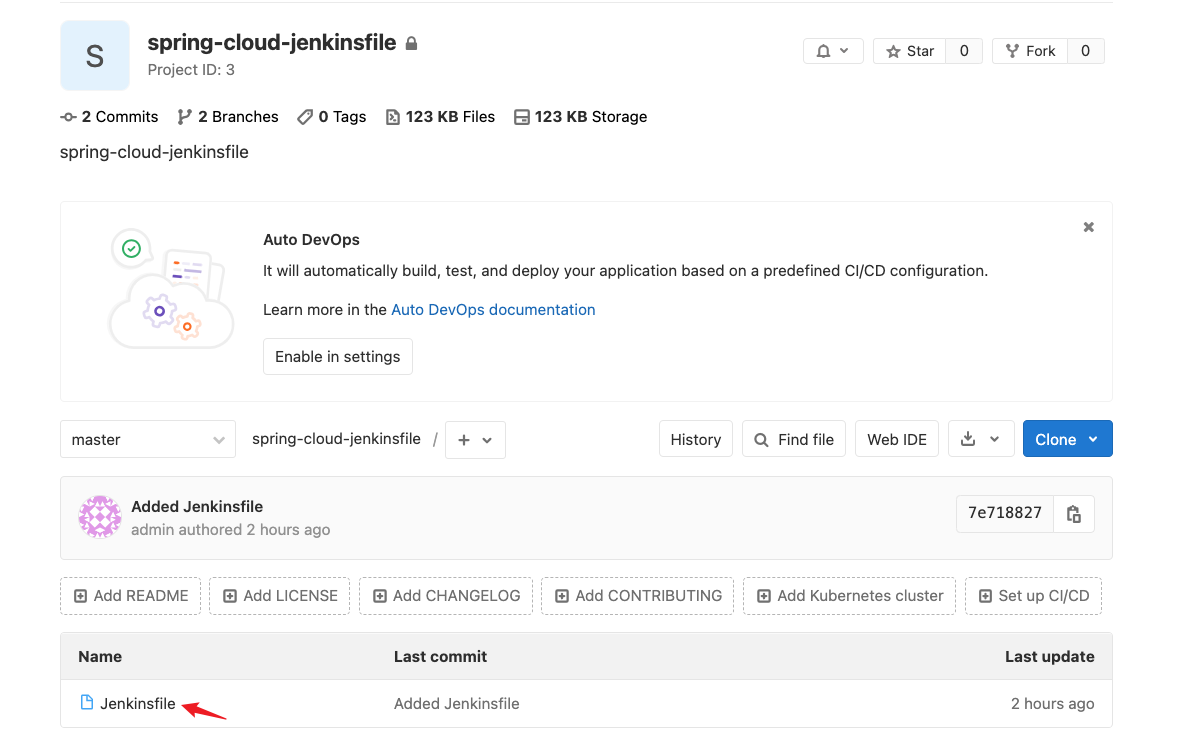Open the 123 KB Files link
The image size is (1188, 733).
coord(440,117)
